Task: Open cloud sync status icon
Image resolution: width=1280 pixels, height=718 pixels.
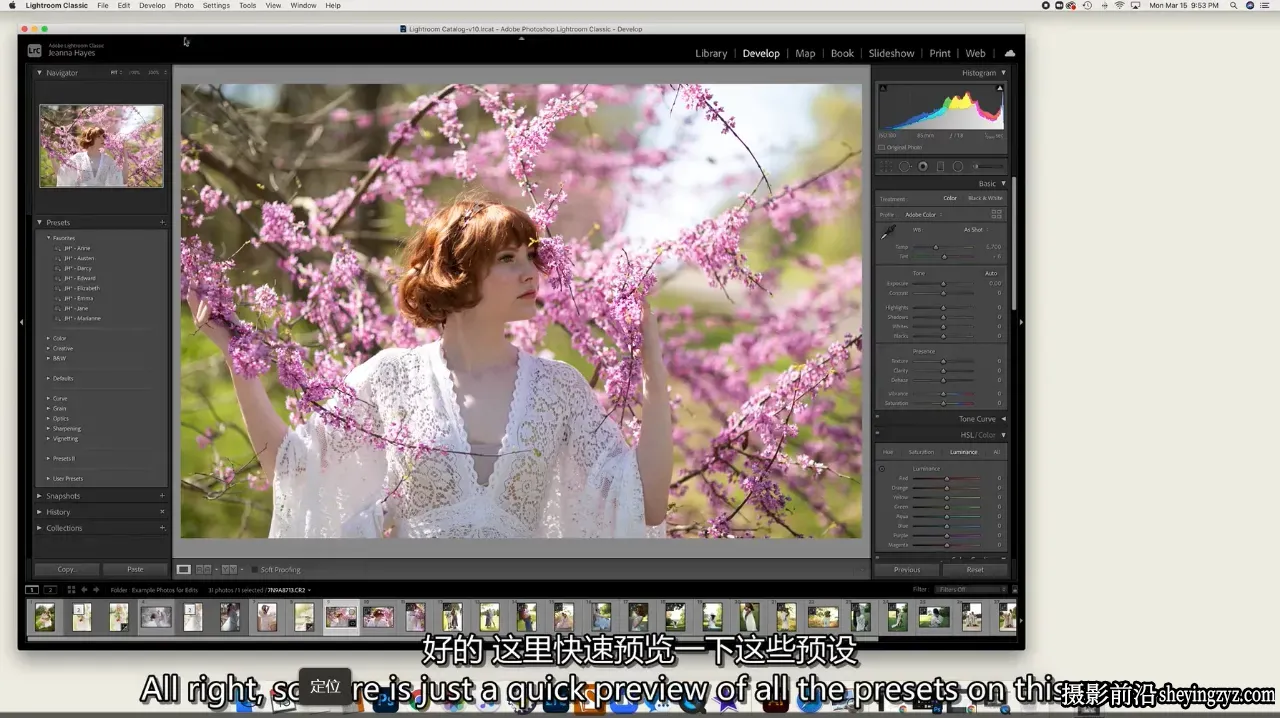Action: click(x=1009, y=53)
